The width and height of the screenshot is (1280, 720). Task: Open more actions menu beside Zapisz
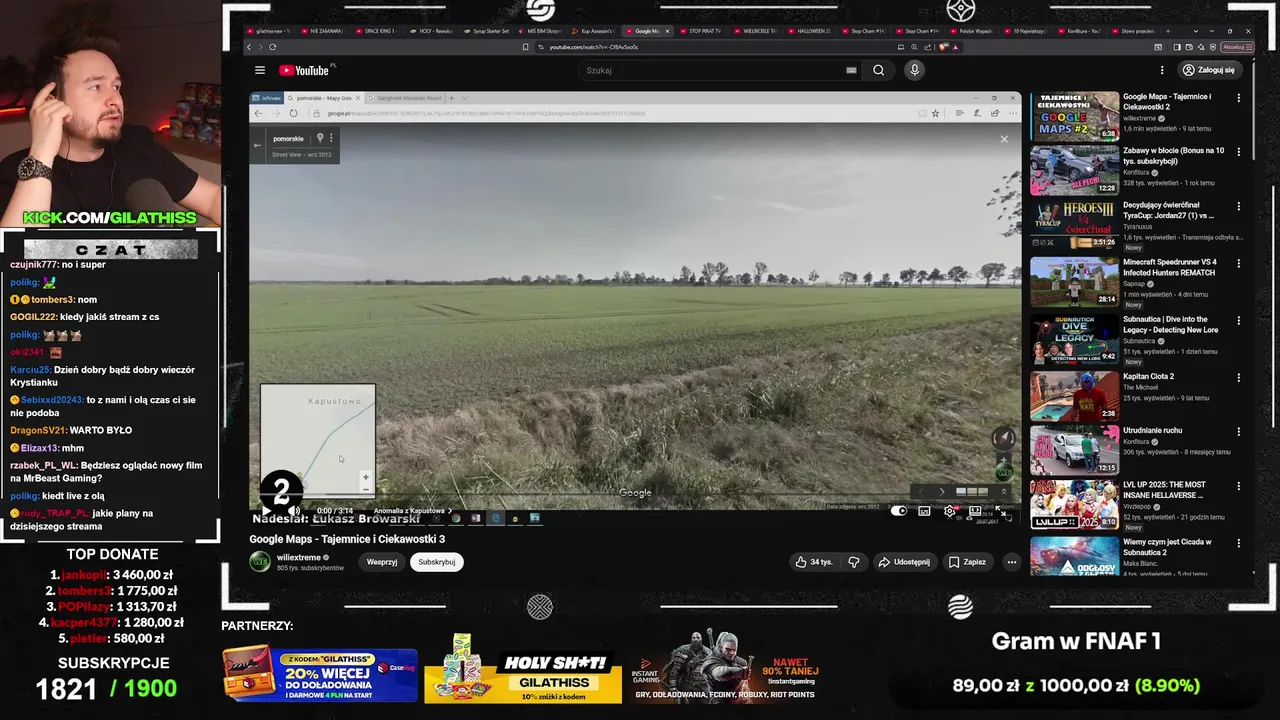pos(1011,562)
